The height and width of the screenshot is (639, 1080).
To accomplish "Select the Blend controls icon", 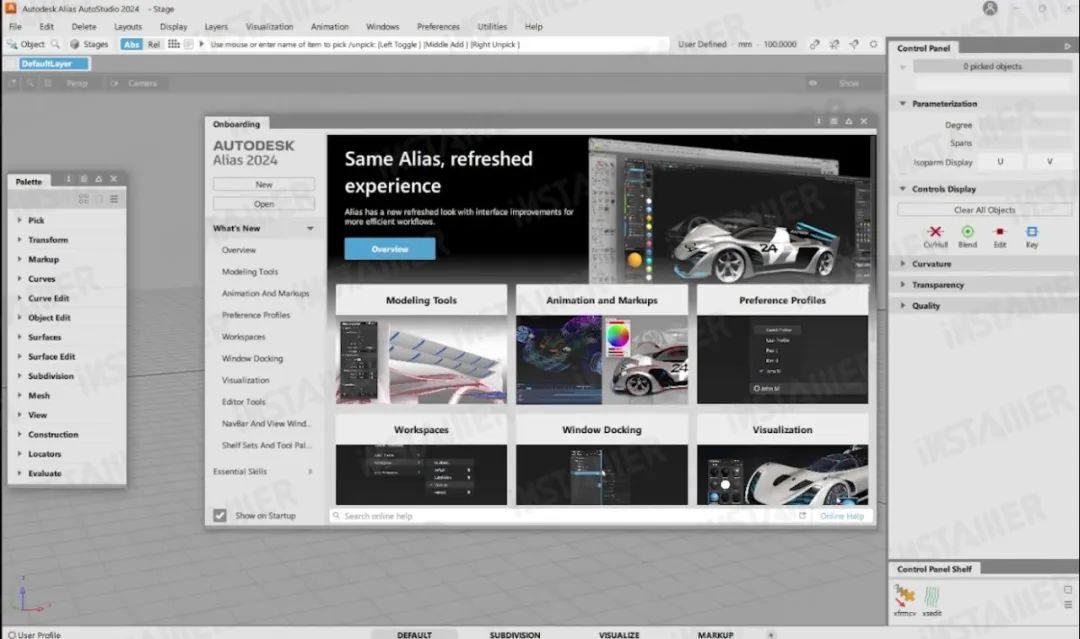I will pyautogui.click(x=967, y=231).
